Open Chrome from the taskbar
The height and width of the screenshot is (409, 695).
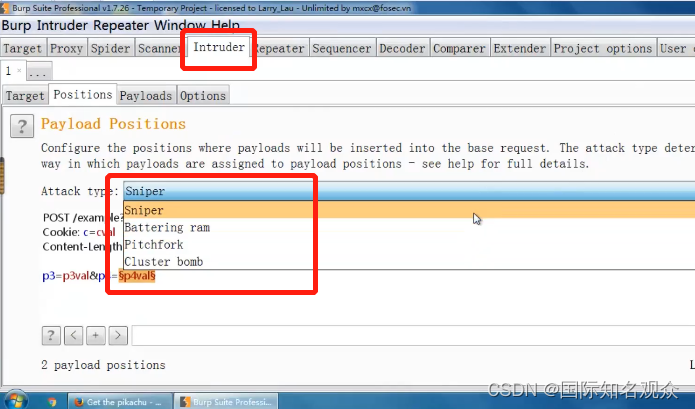pyautogui.click(x=52, y=402)
